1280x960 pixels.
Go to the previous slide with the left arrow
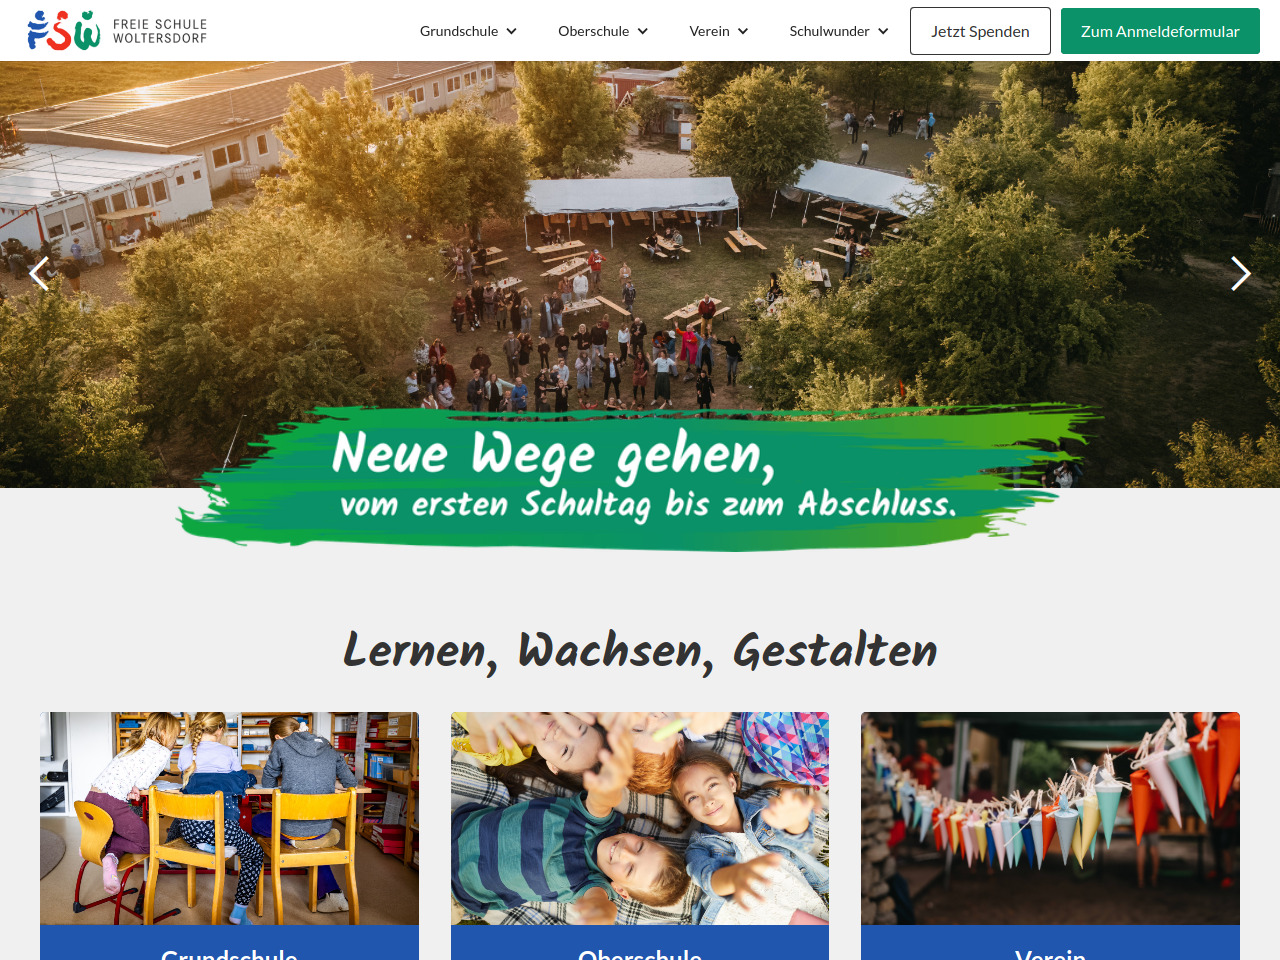pyautogui.click(x=39, y=274)
